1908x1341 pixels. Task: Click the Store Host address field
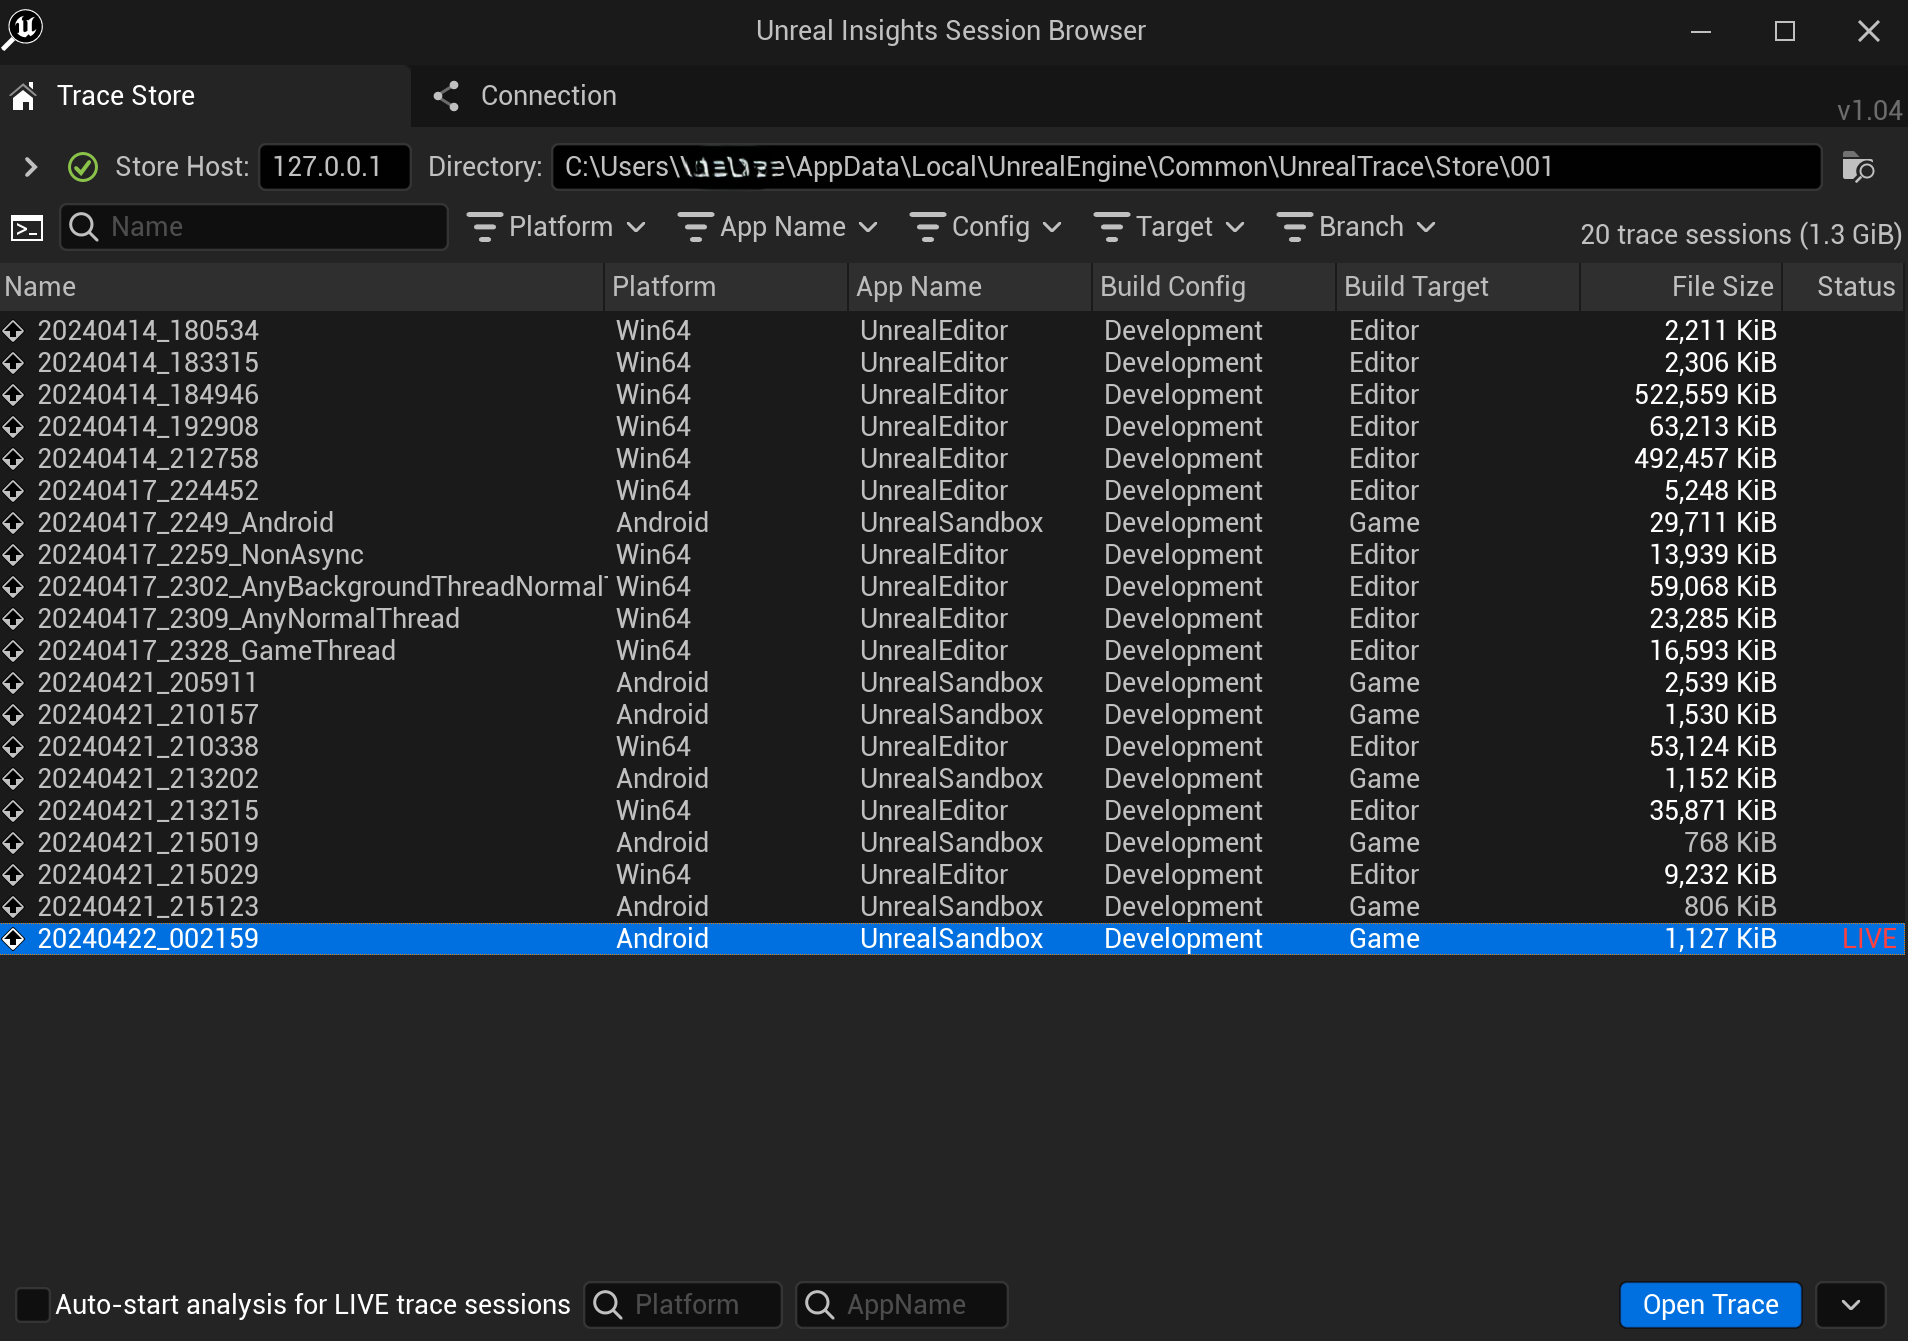point(335,167)
